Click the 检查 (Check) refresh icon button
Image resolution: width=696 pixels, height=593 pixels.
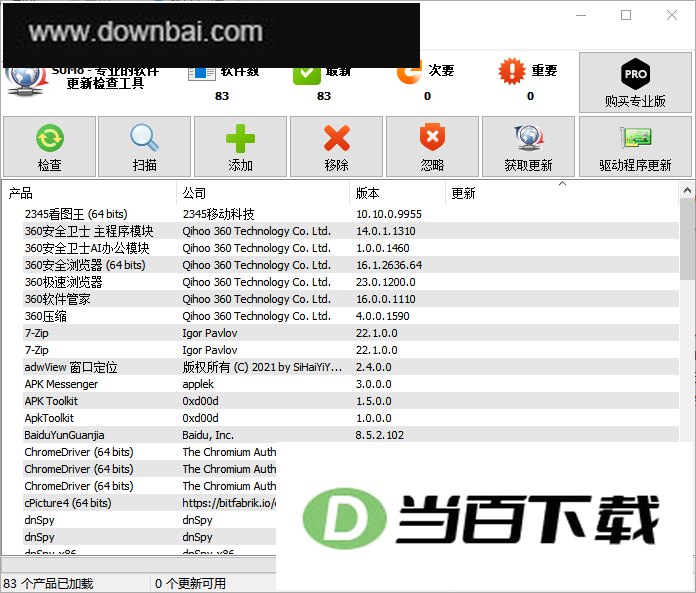pyautogui.click(x=49, y=147)
